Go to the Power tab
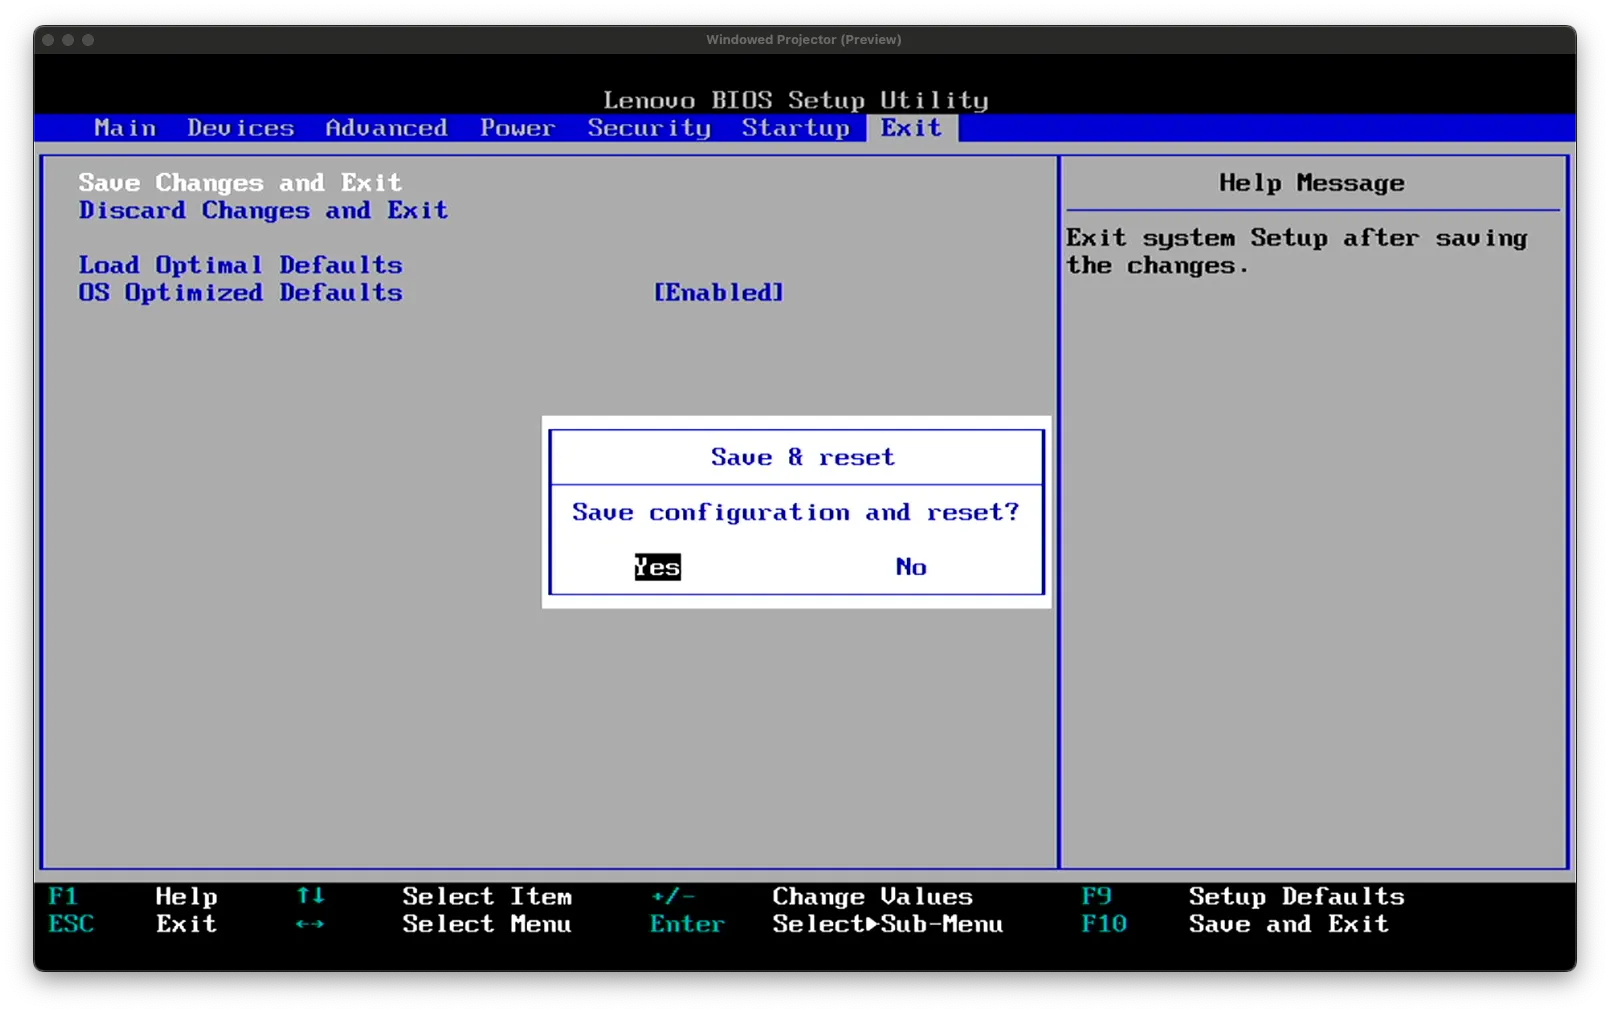This screenshot has height=1013, width=1610. pos(517,128)
